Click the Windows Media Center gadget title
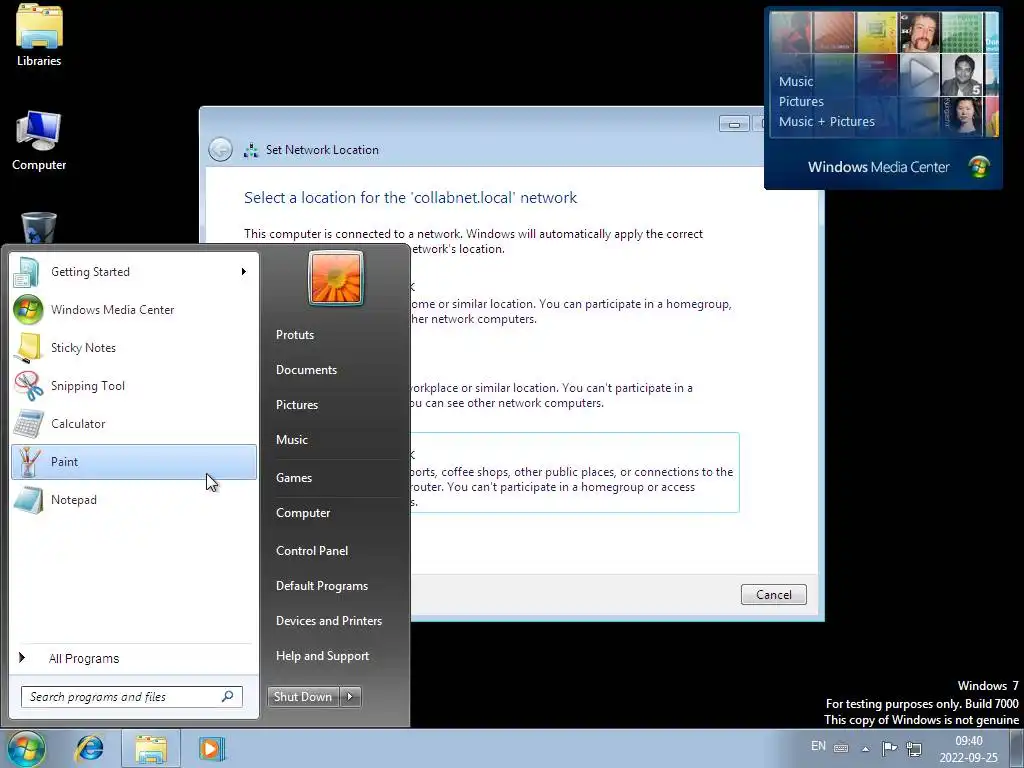The height and width of the screenshot is (768, 1024). (878, 167)
